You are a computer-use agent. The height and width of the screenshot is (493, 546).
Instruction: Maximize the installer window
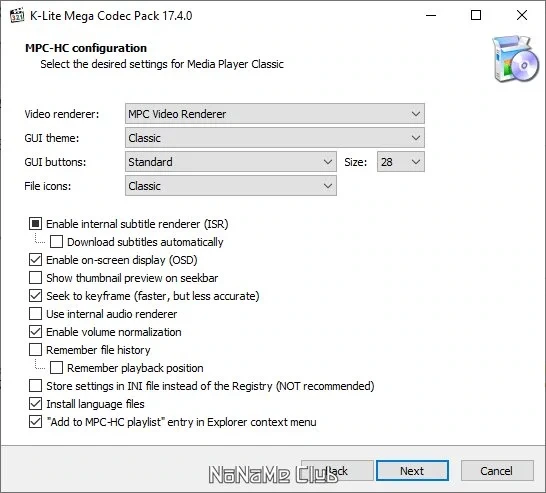[x=476, y=15]
